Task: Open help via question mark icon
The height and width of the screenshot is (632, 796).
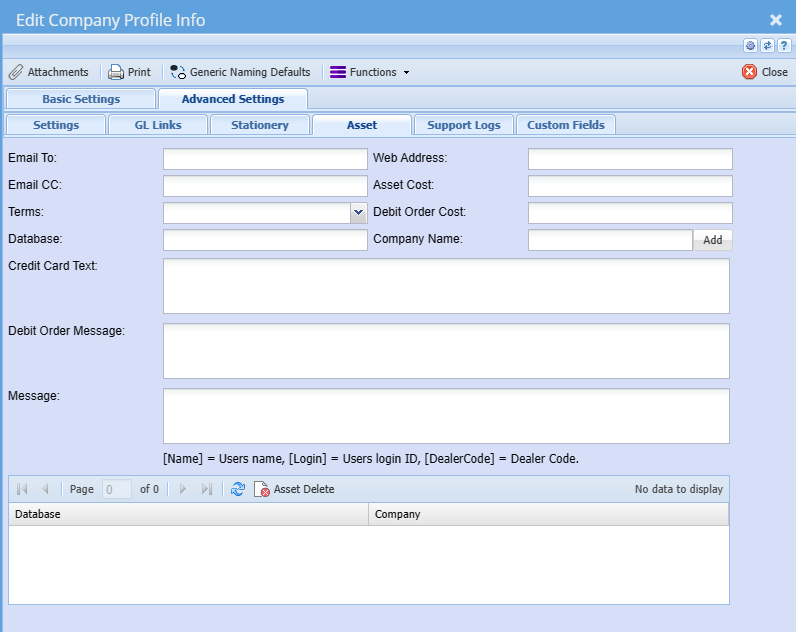Action: (784, 46)
